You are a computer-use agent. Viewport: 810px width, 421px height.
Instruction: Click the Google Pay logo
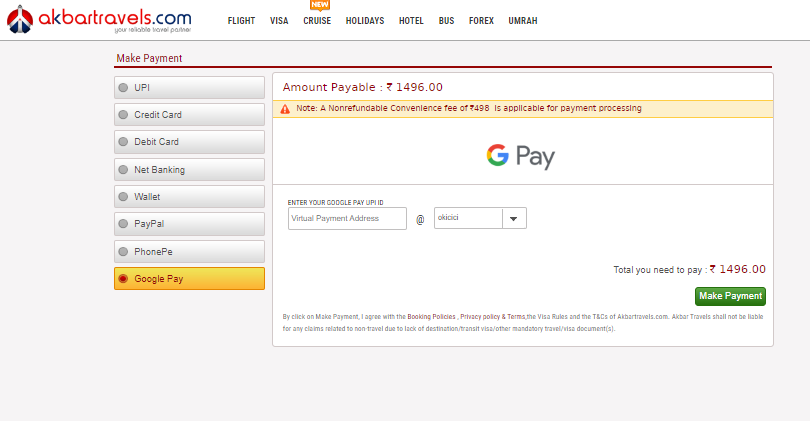(x=521, y=156)
